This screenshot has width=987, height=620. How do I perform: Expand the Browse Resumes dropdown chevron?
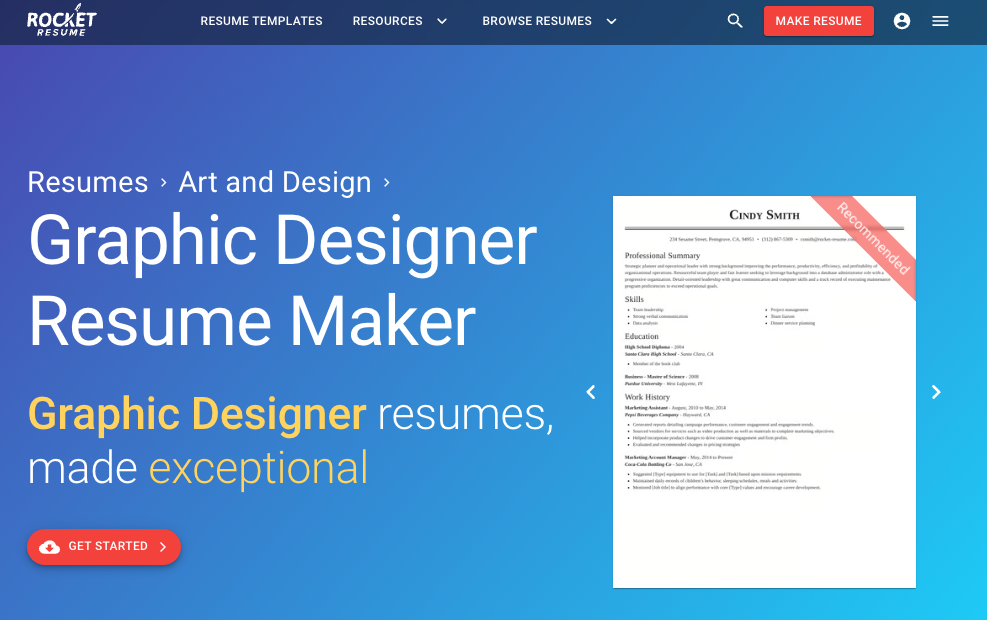coord(611,21)
